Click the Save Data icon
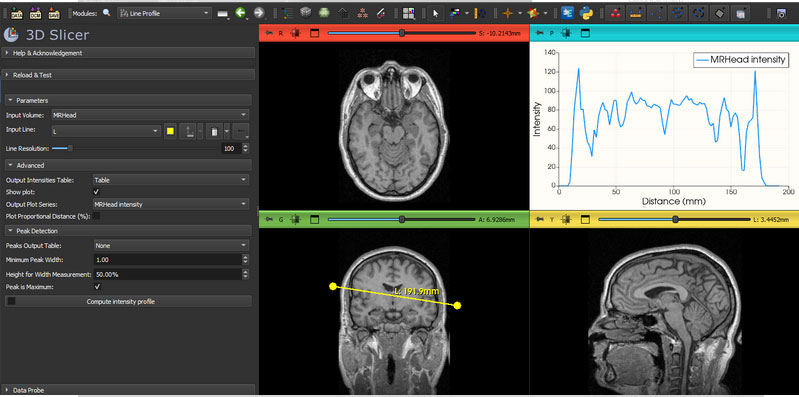The image size is (799, 397). (x=54, y=14)
